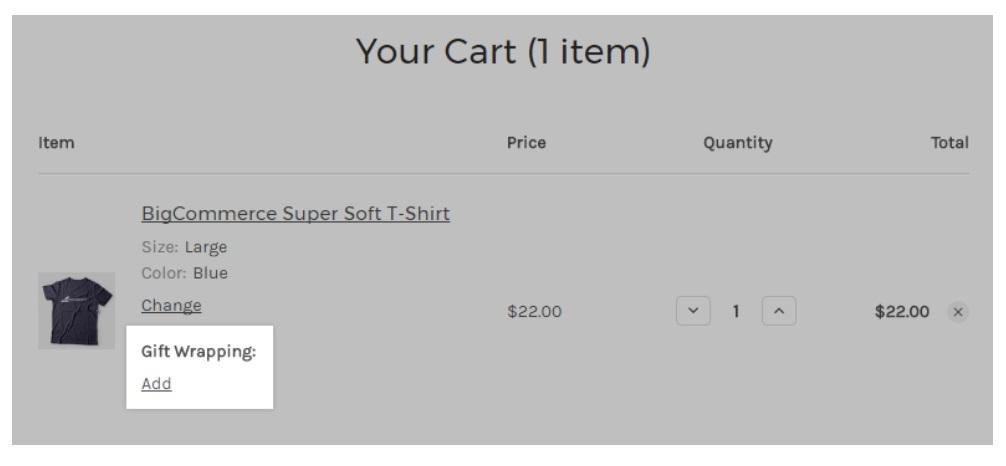Add gift wrapping to the item

click(156, 384)
